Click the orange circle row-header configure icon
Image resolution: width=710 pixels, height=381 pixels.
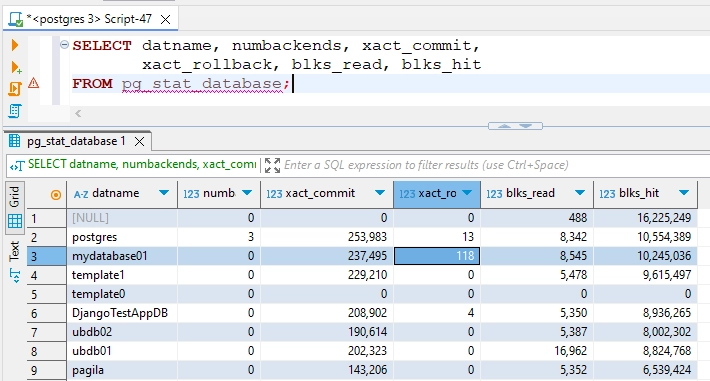(56, 195)
